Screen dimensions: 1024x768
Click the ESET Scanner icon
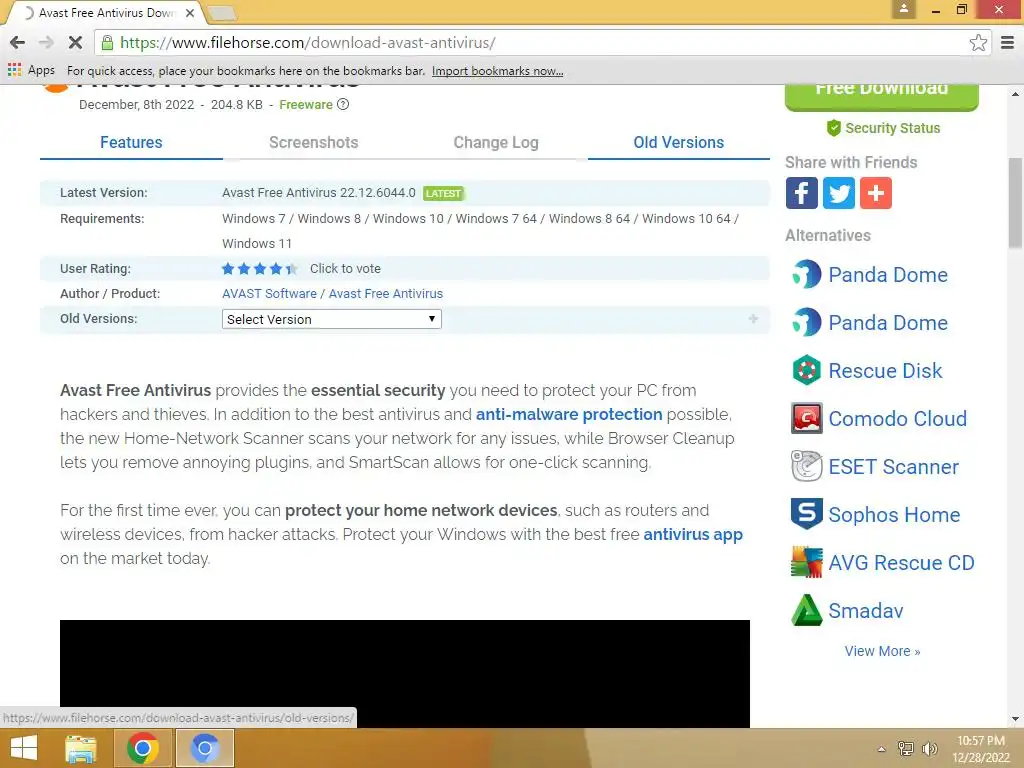point(807,466)
